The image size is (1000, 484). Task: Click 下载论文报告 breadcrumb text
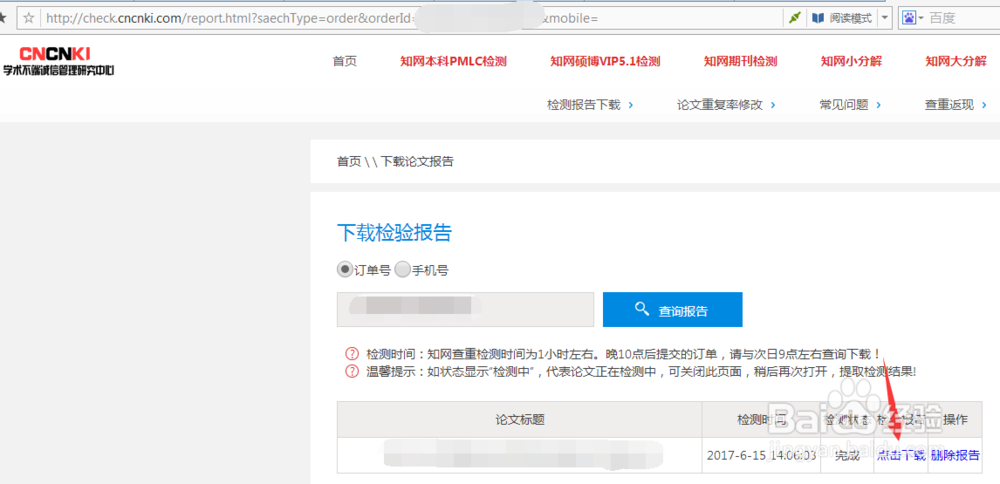417,161
